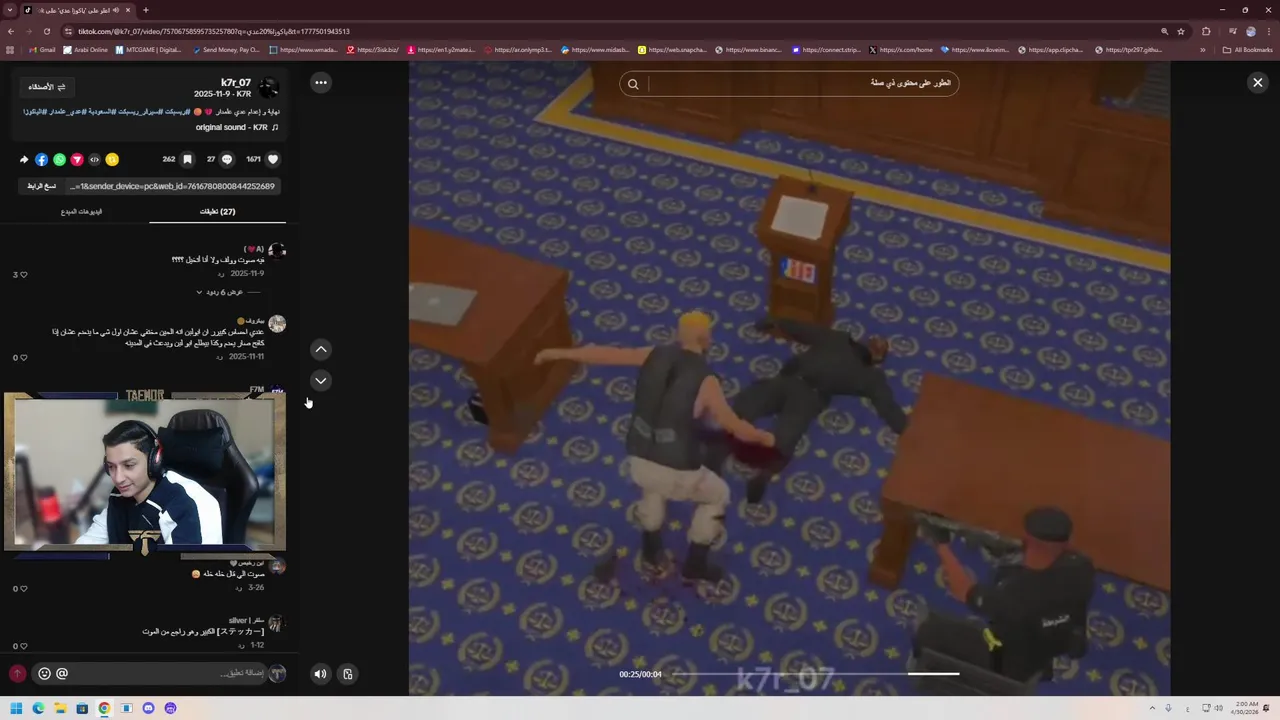Open Microsoft Edge from the taskbar
Image resolution: width=1280 pixels, height=720 pixels.
tap(38, 708)
